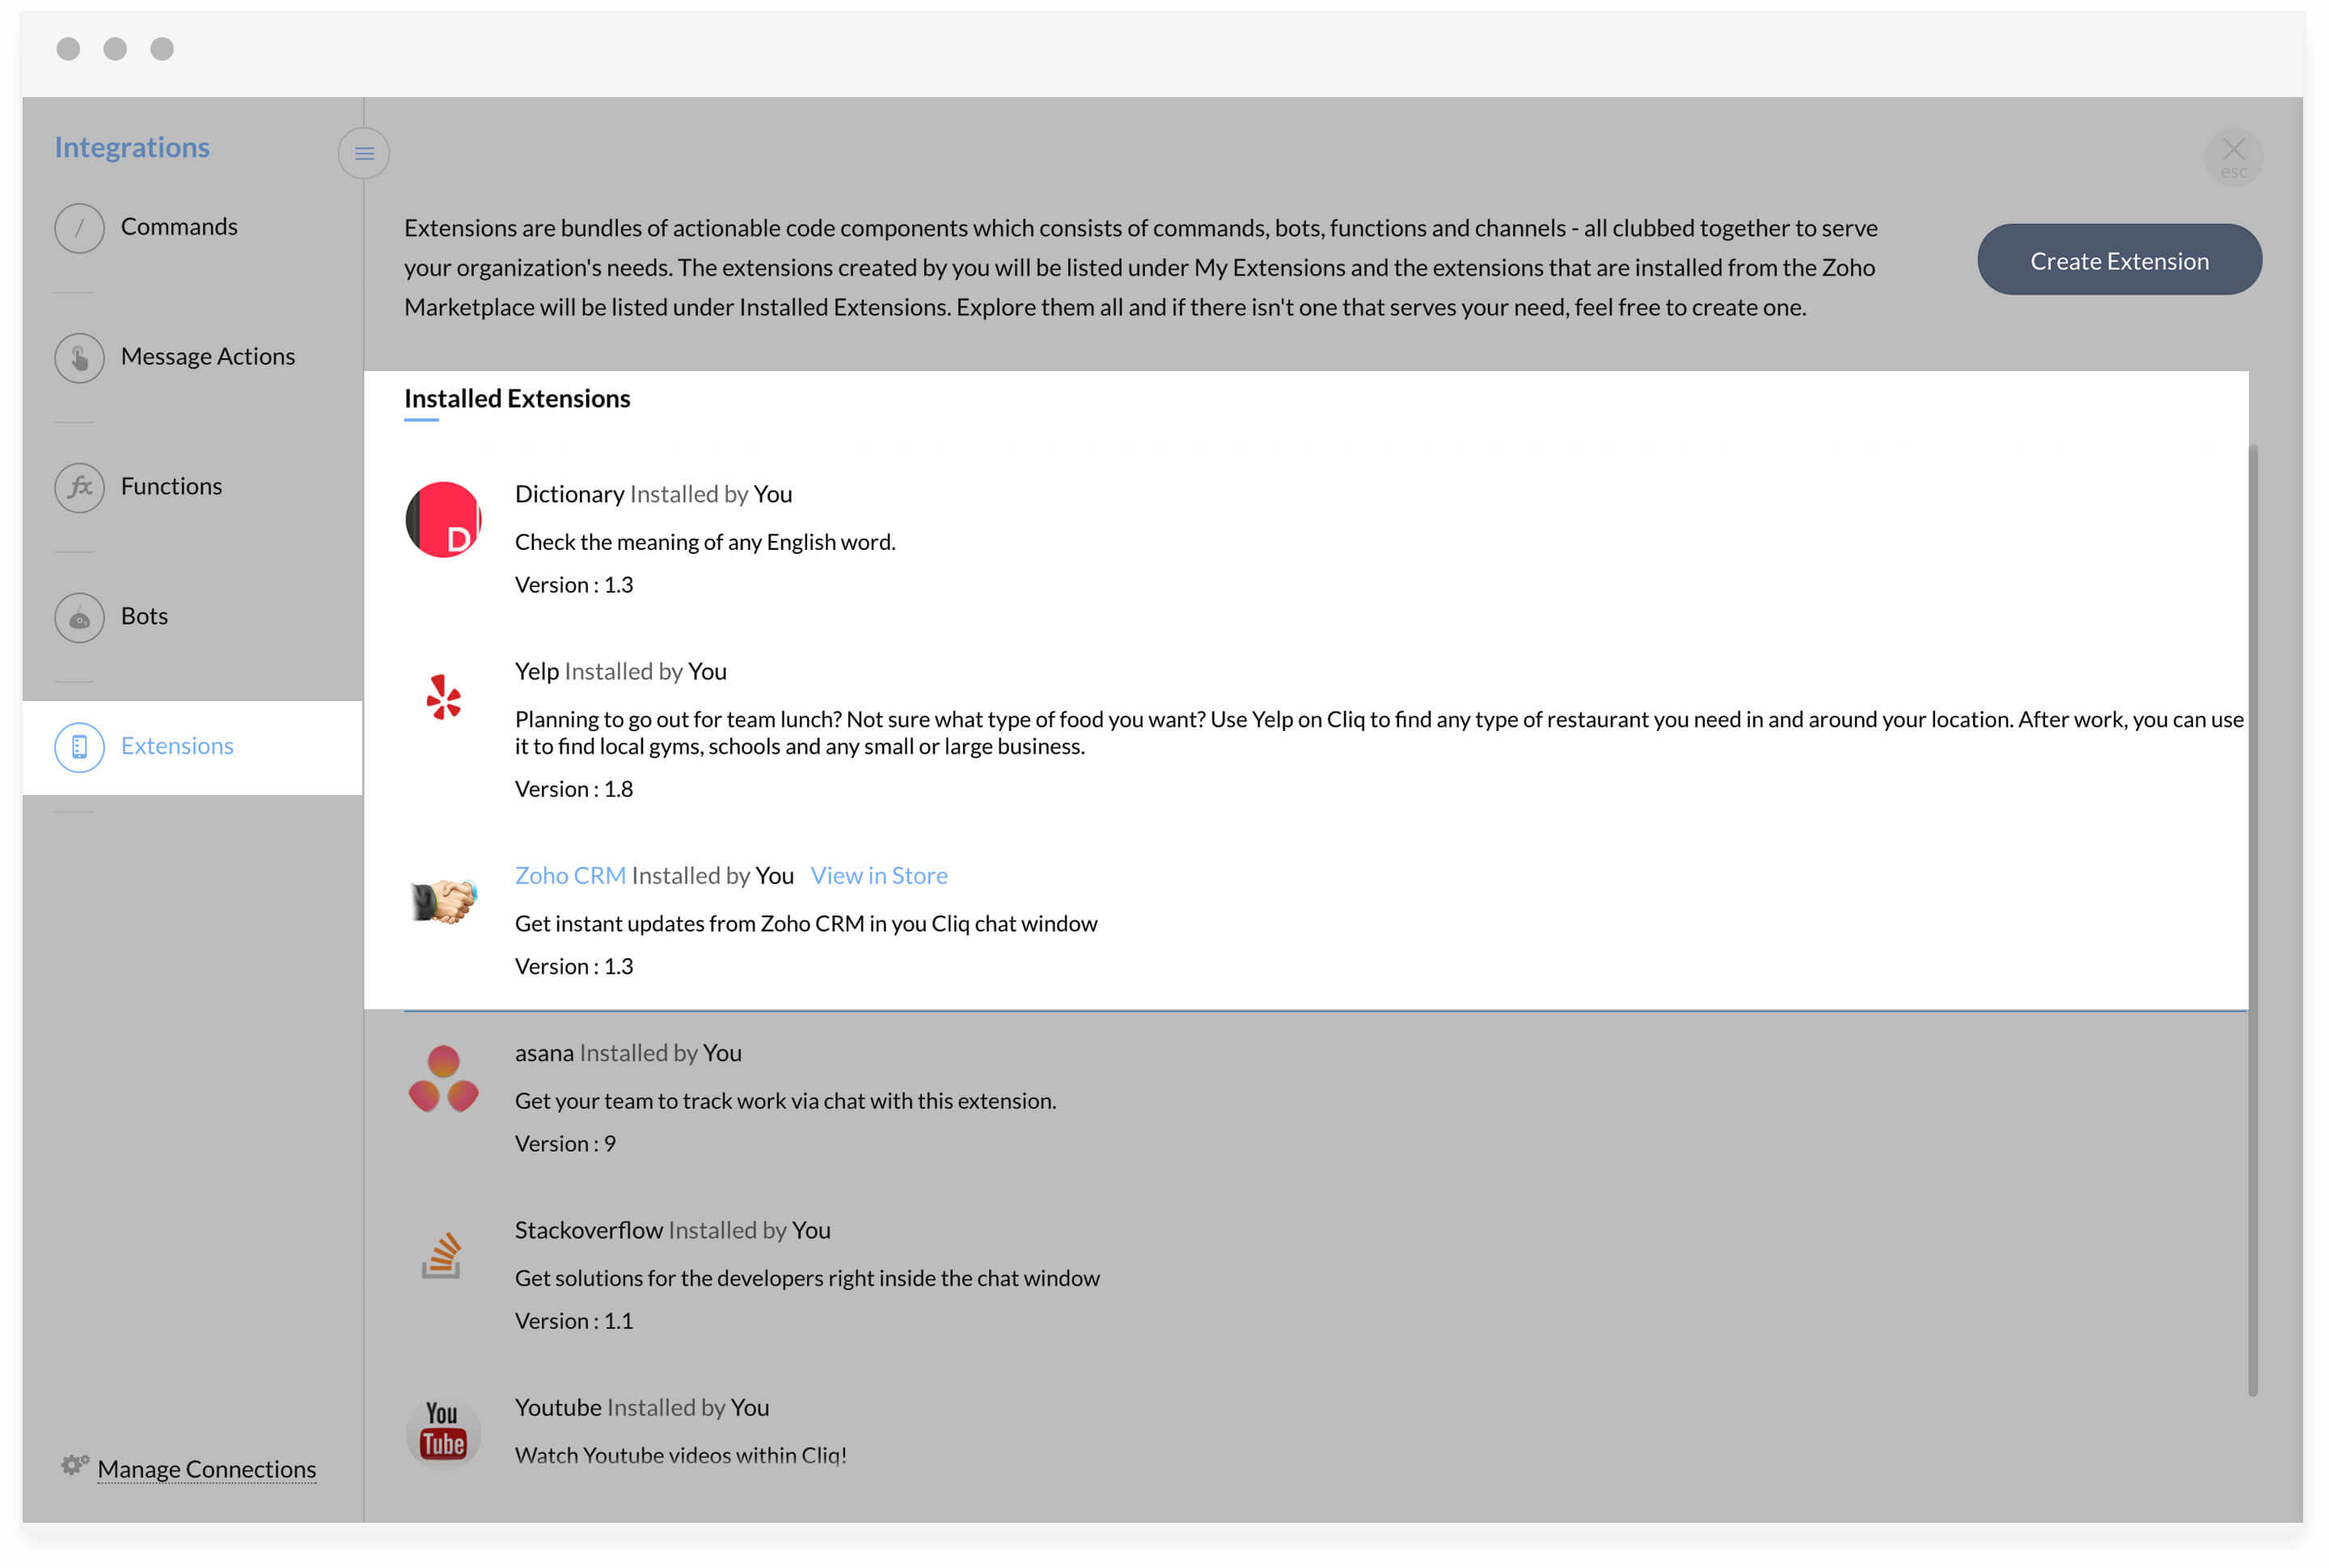
Task: Open the Commands section
Action: 179,227
